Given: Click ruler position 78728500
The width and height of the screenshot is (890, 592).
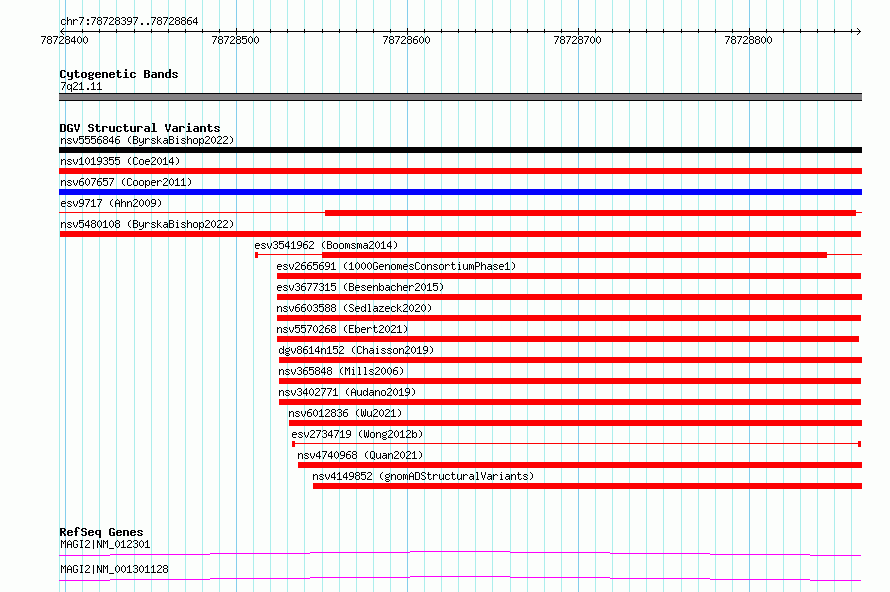Looking at the screenshot, I should [x=236, y=40].
